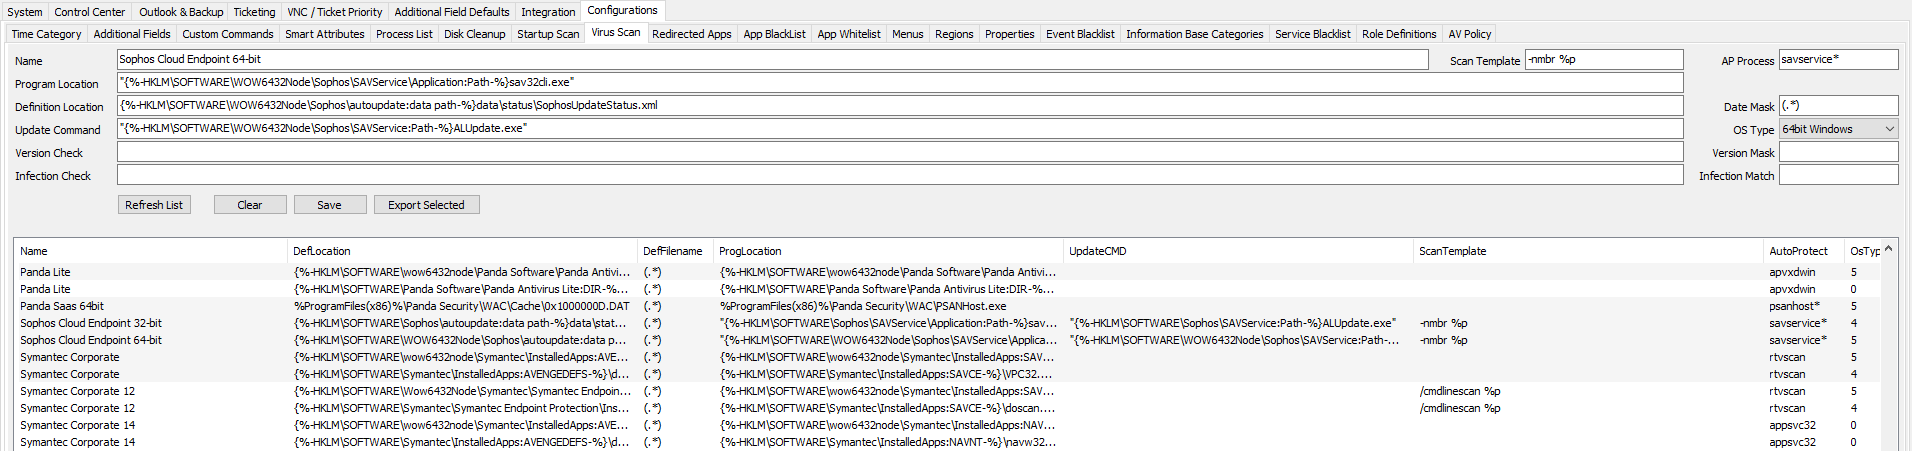Open the Properties sub-tab
This screenshot has width=1912, height=451.
click(1010, 34)
